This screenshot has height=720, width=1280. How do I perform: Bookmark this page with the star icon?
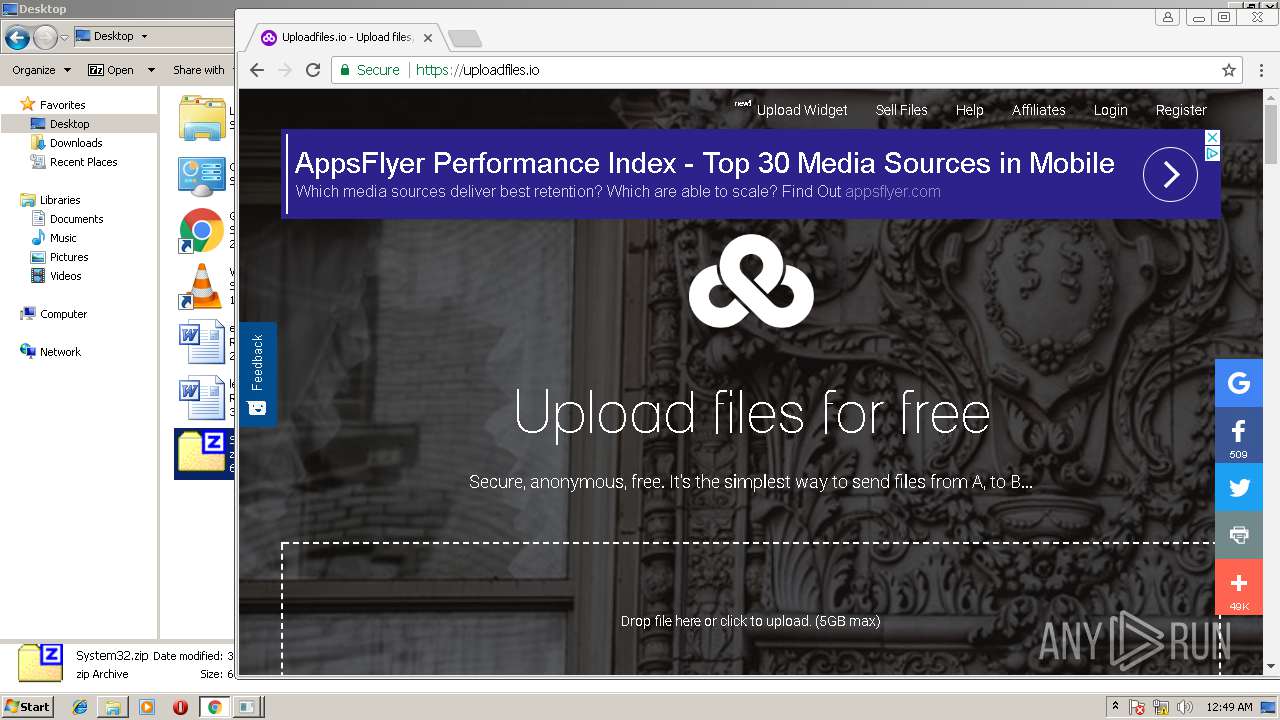click(x=1229, y=70)
